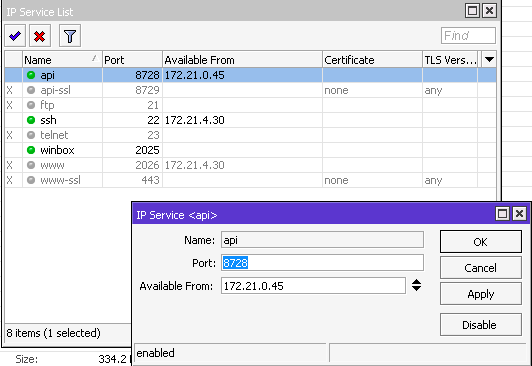Select the api-ssl service row
The image size is (532, 366).
250,90
